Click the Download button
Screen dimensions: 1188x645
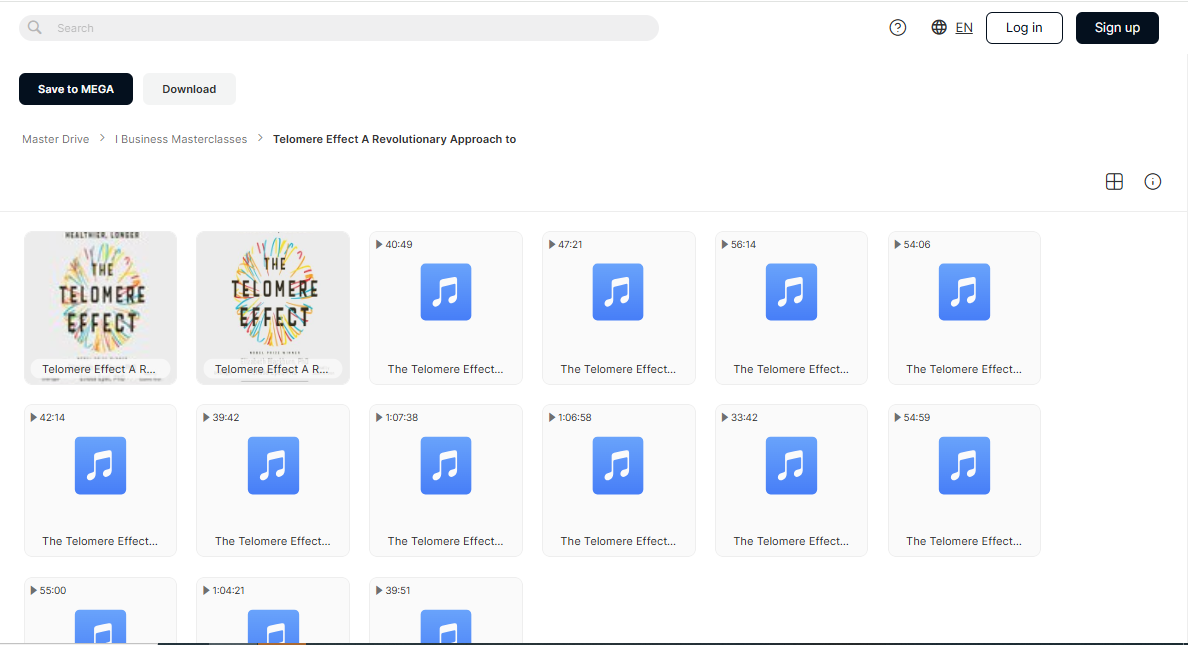[x=189, y=89]
